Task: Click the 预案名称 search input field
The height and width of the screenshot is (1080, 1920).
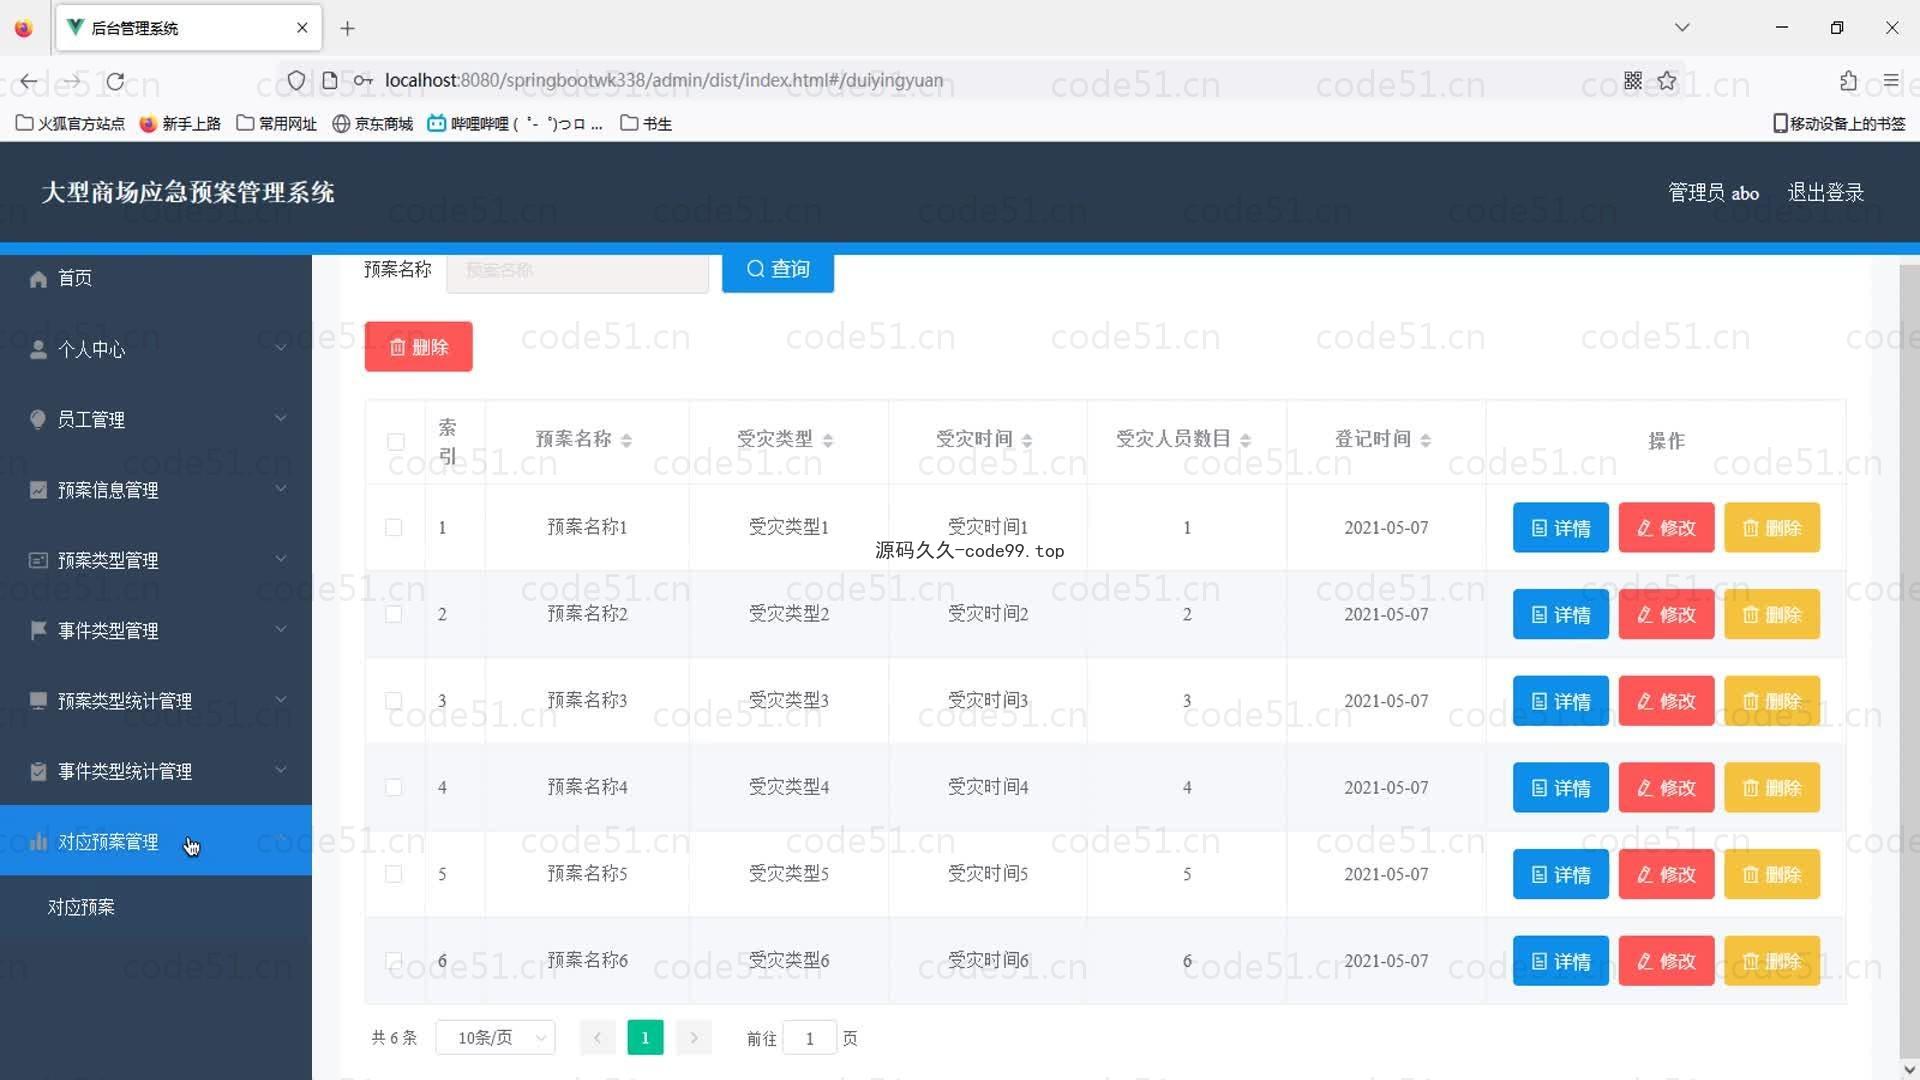Action: coord(577,270)
